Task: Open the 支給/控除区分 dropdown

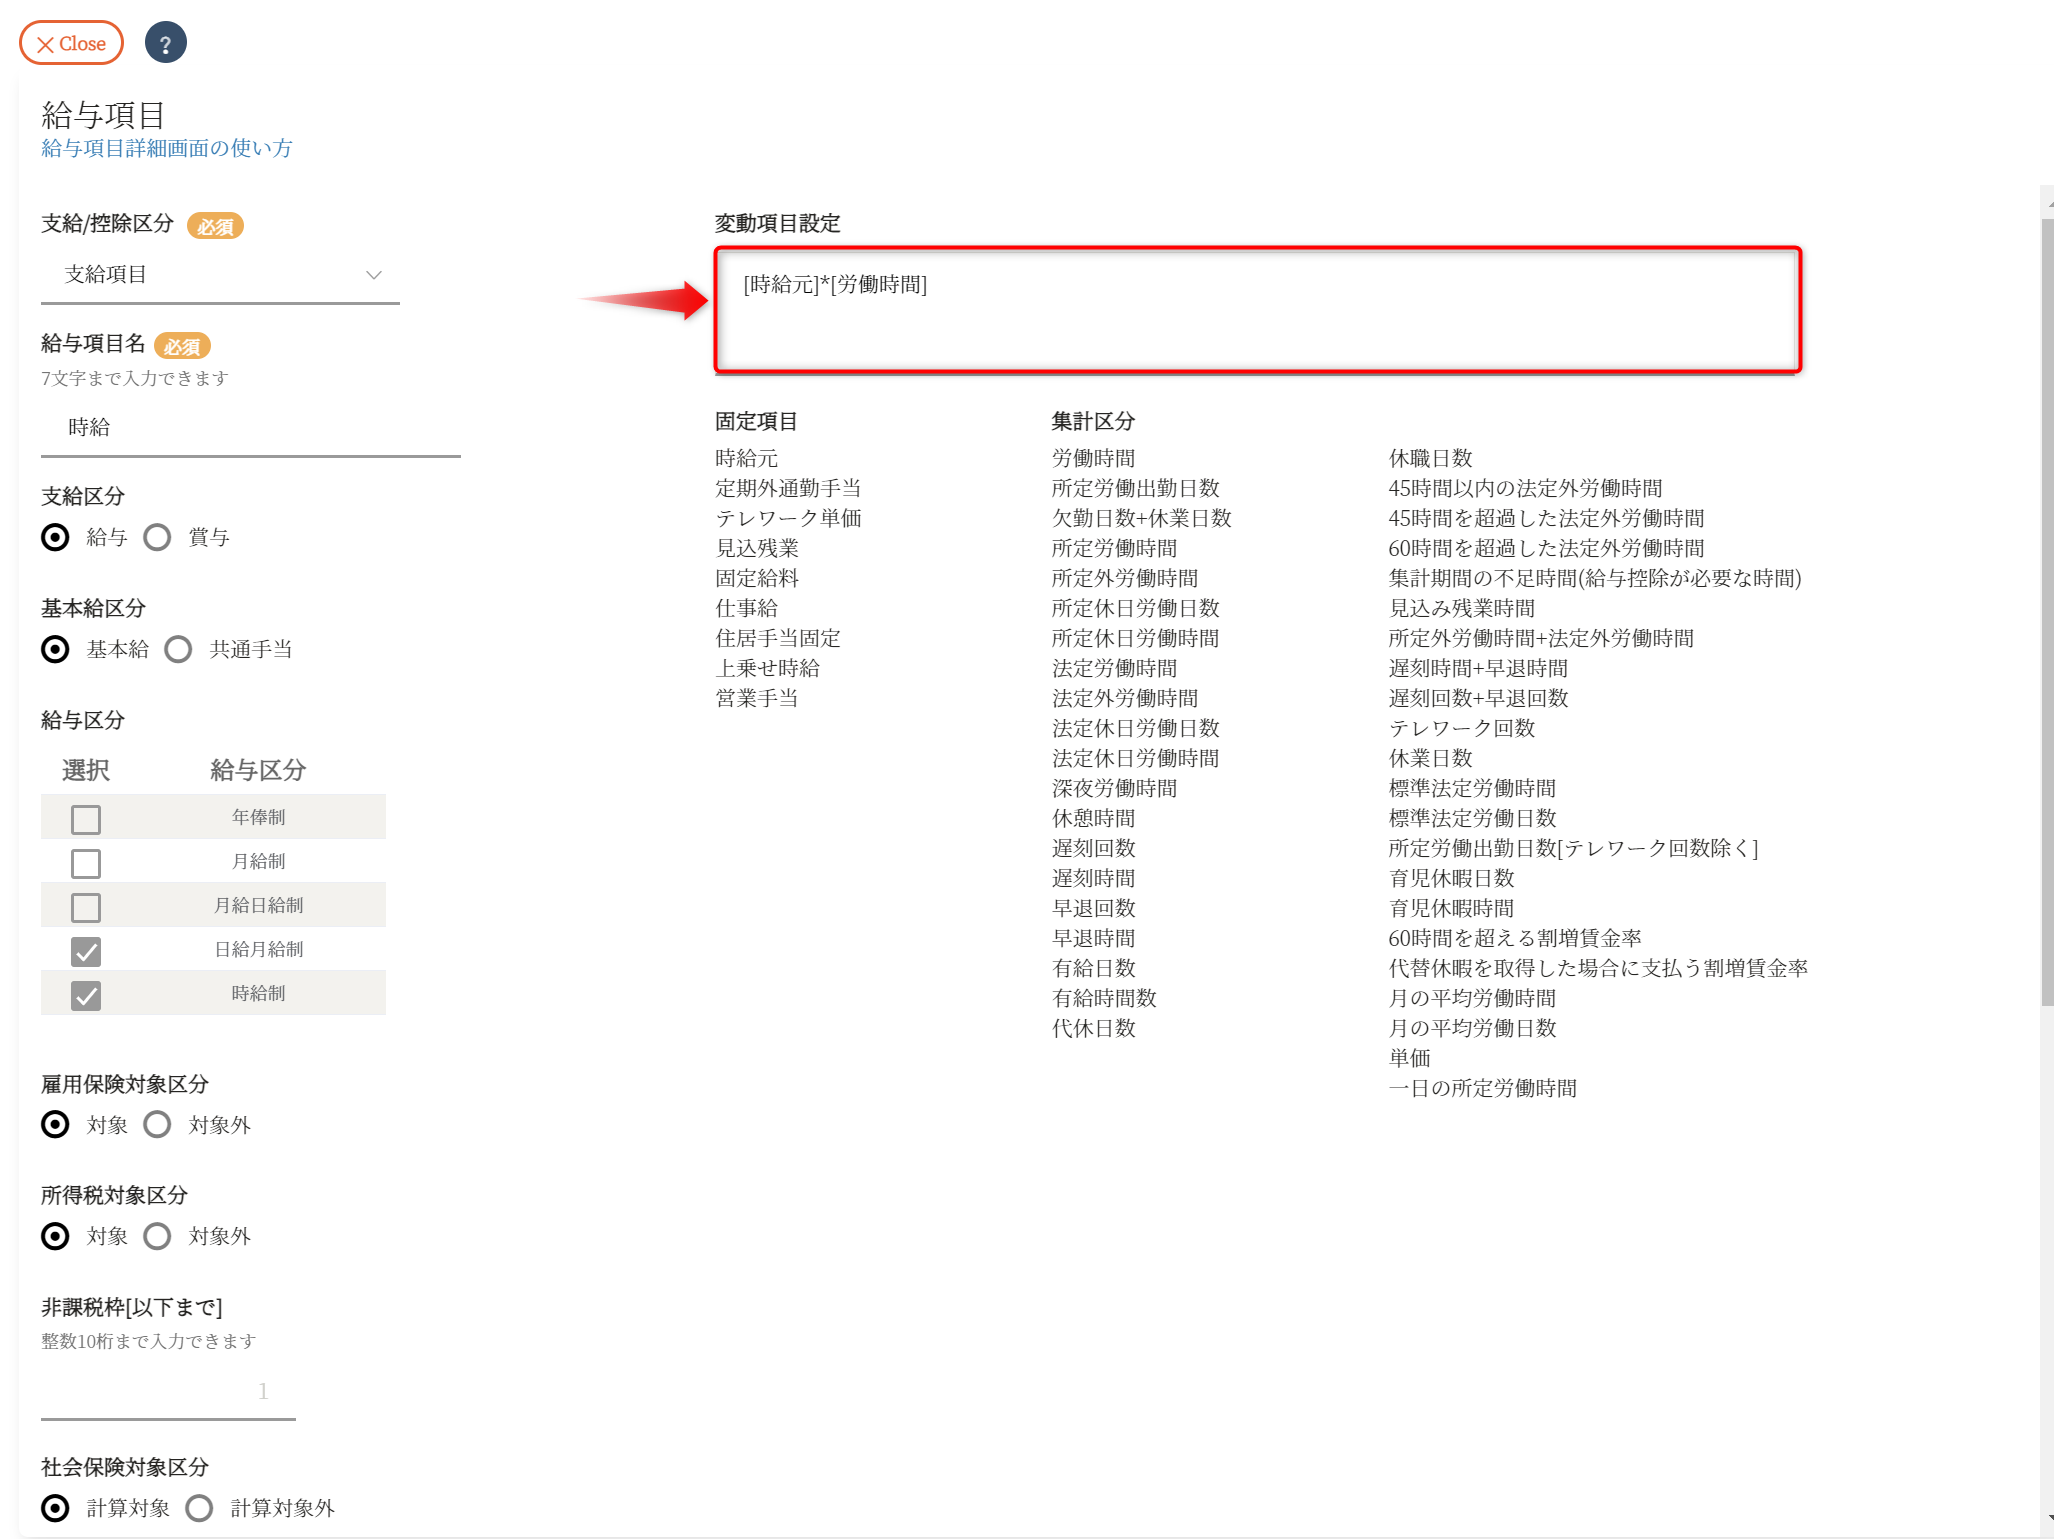Action: (x=220, y=275)
